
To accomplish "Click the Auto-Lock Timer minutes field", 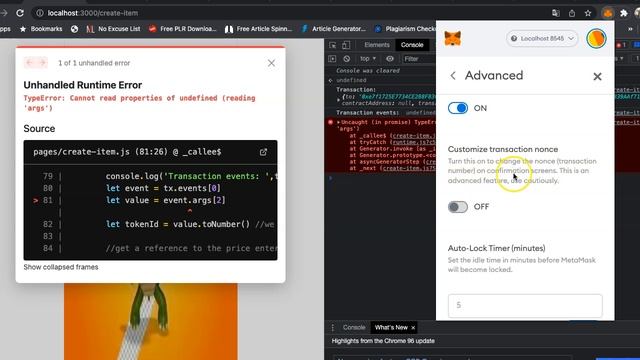I will tap(525, 305).
